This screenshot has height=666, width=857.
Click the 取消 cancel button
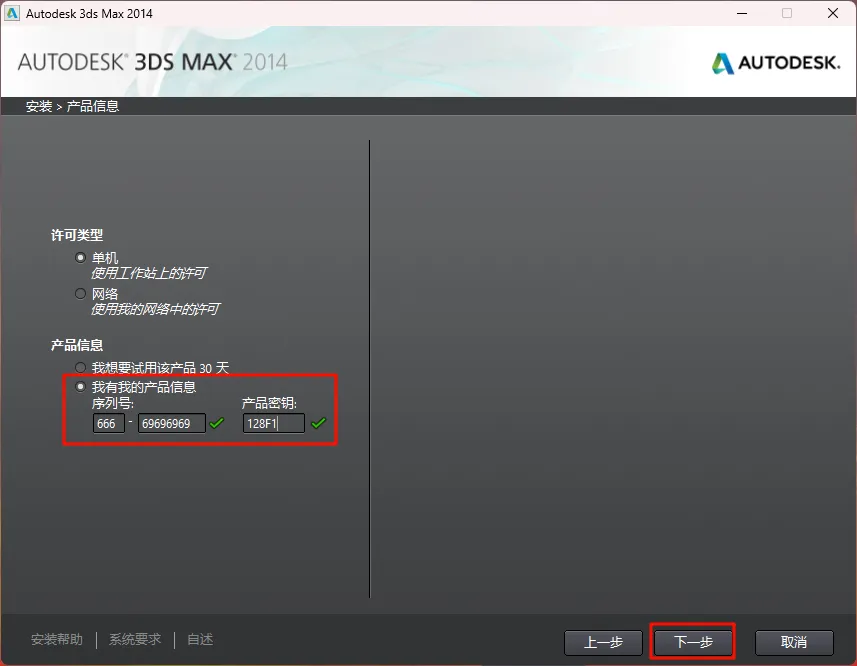[794, 642]
